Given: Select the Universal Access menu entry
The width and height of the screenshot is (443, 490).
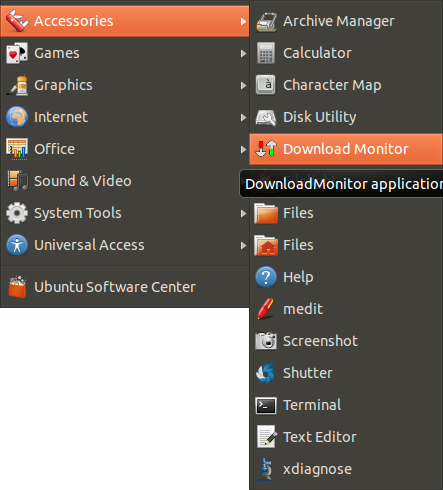Looking at the screenshot, I should tap(125, 245).
